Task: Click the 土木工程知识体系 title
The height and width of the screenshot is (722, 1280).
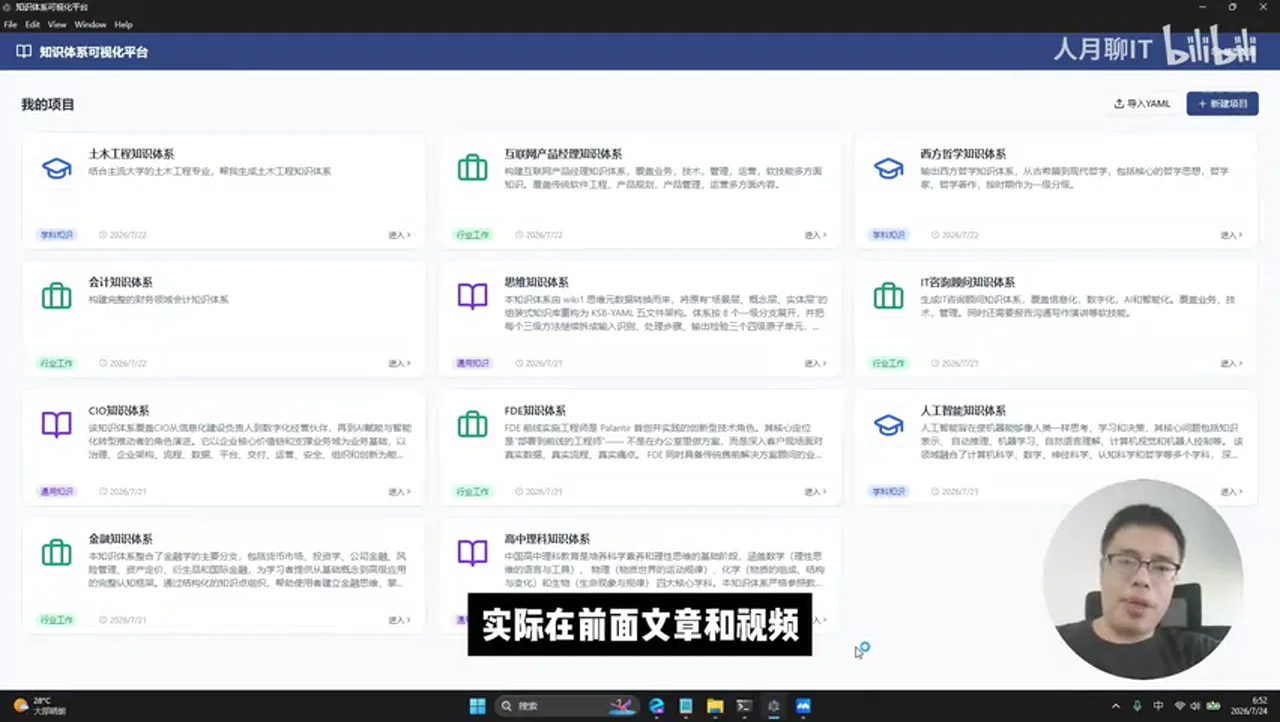Action: [131, 154]
